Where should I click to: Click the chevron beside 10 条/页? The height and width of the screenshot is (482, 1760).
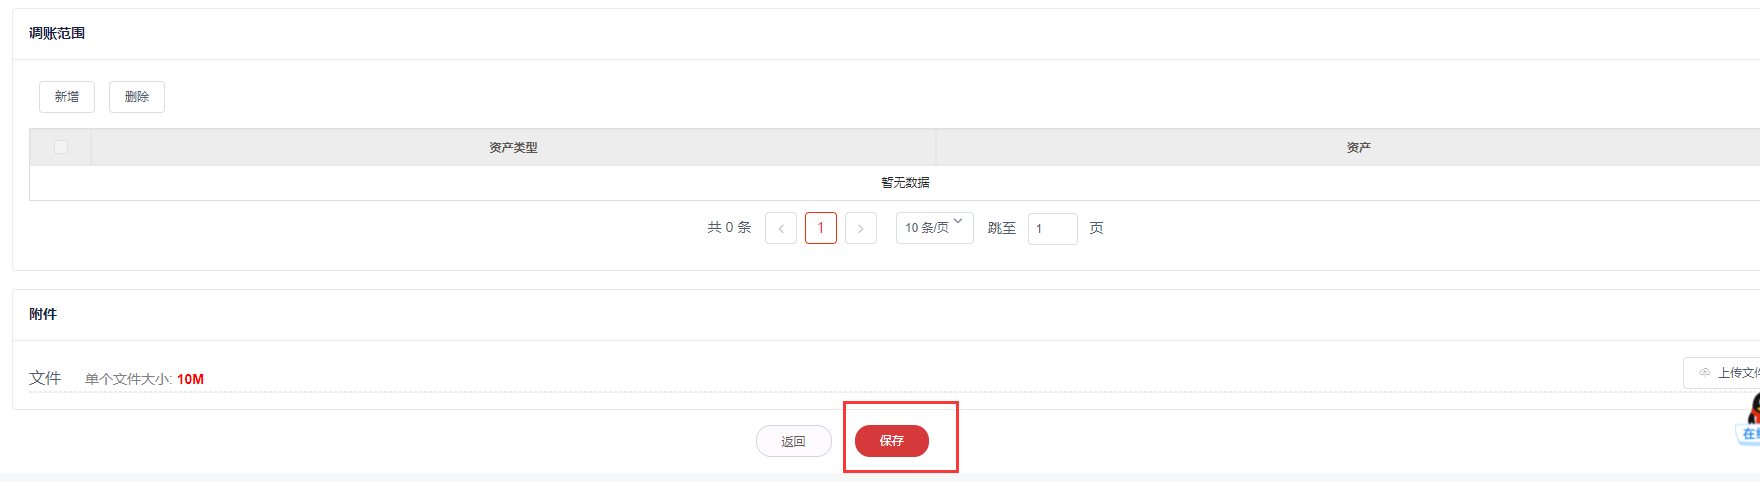click(958, 222)
